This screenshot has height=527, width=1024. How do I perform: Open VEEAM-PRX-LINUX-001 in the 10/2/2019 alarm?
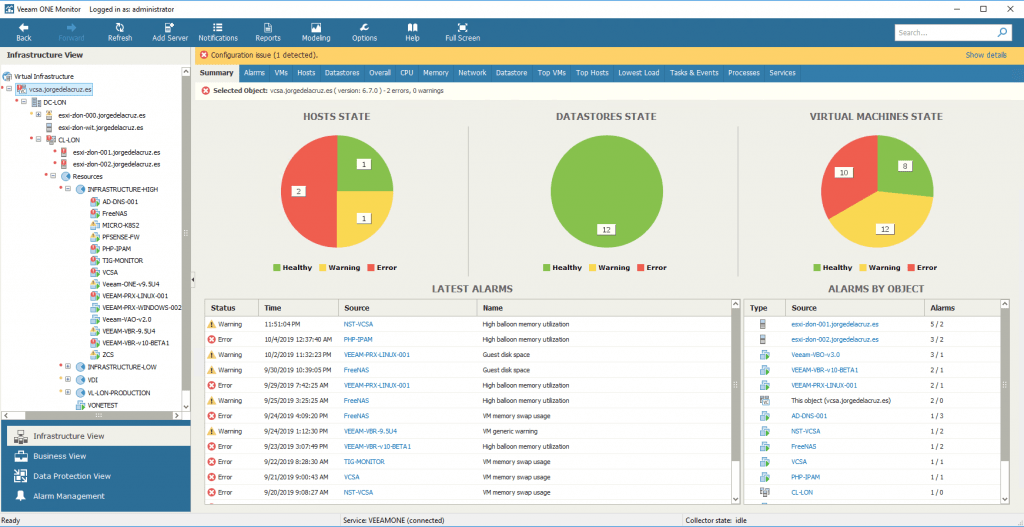pos(377,355)
